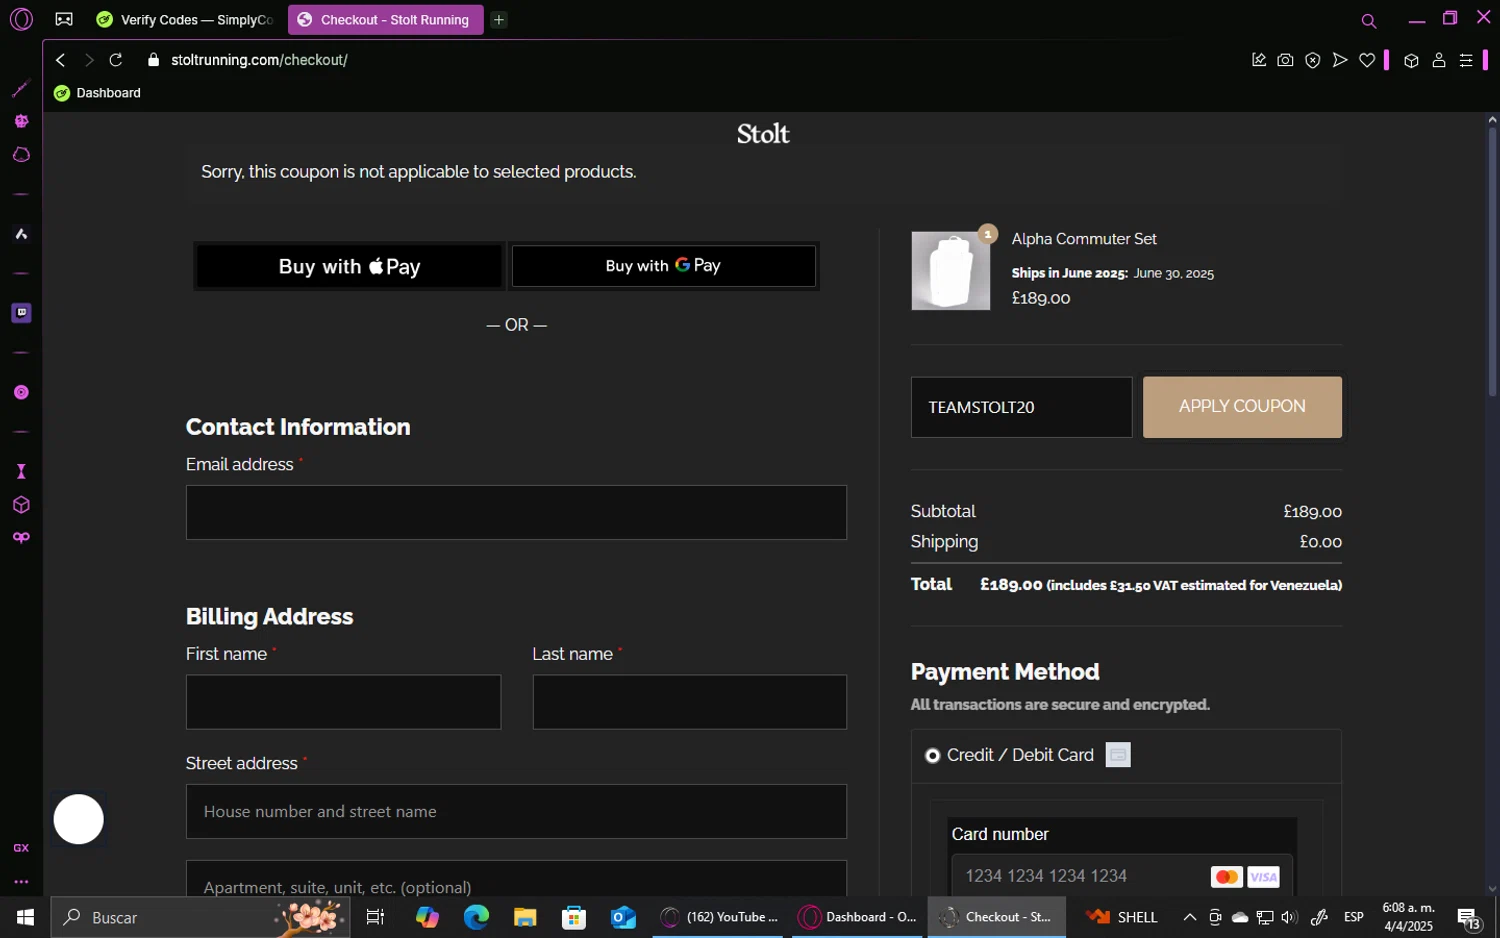This screenshot has height=938, width=1500.
Task: Open Windows Start menu
Action: click(25, 917)
